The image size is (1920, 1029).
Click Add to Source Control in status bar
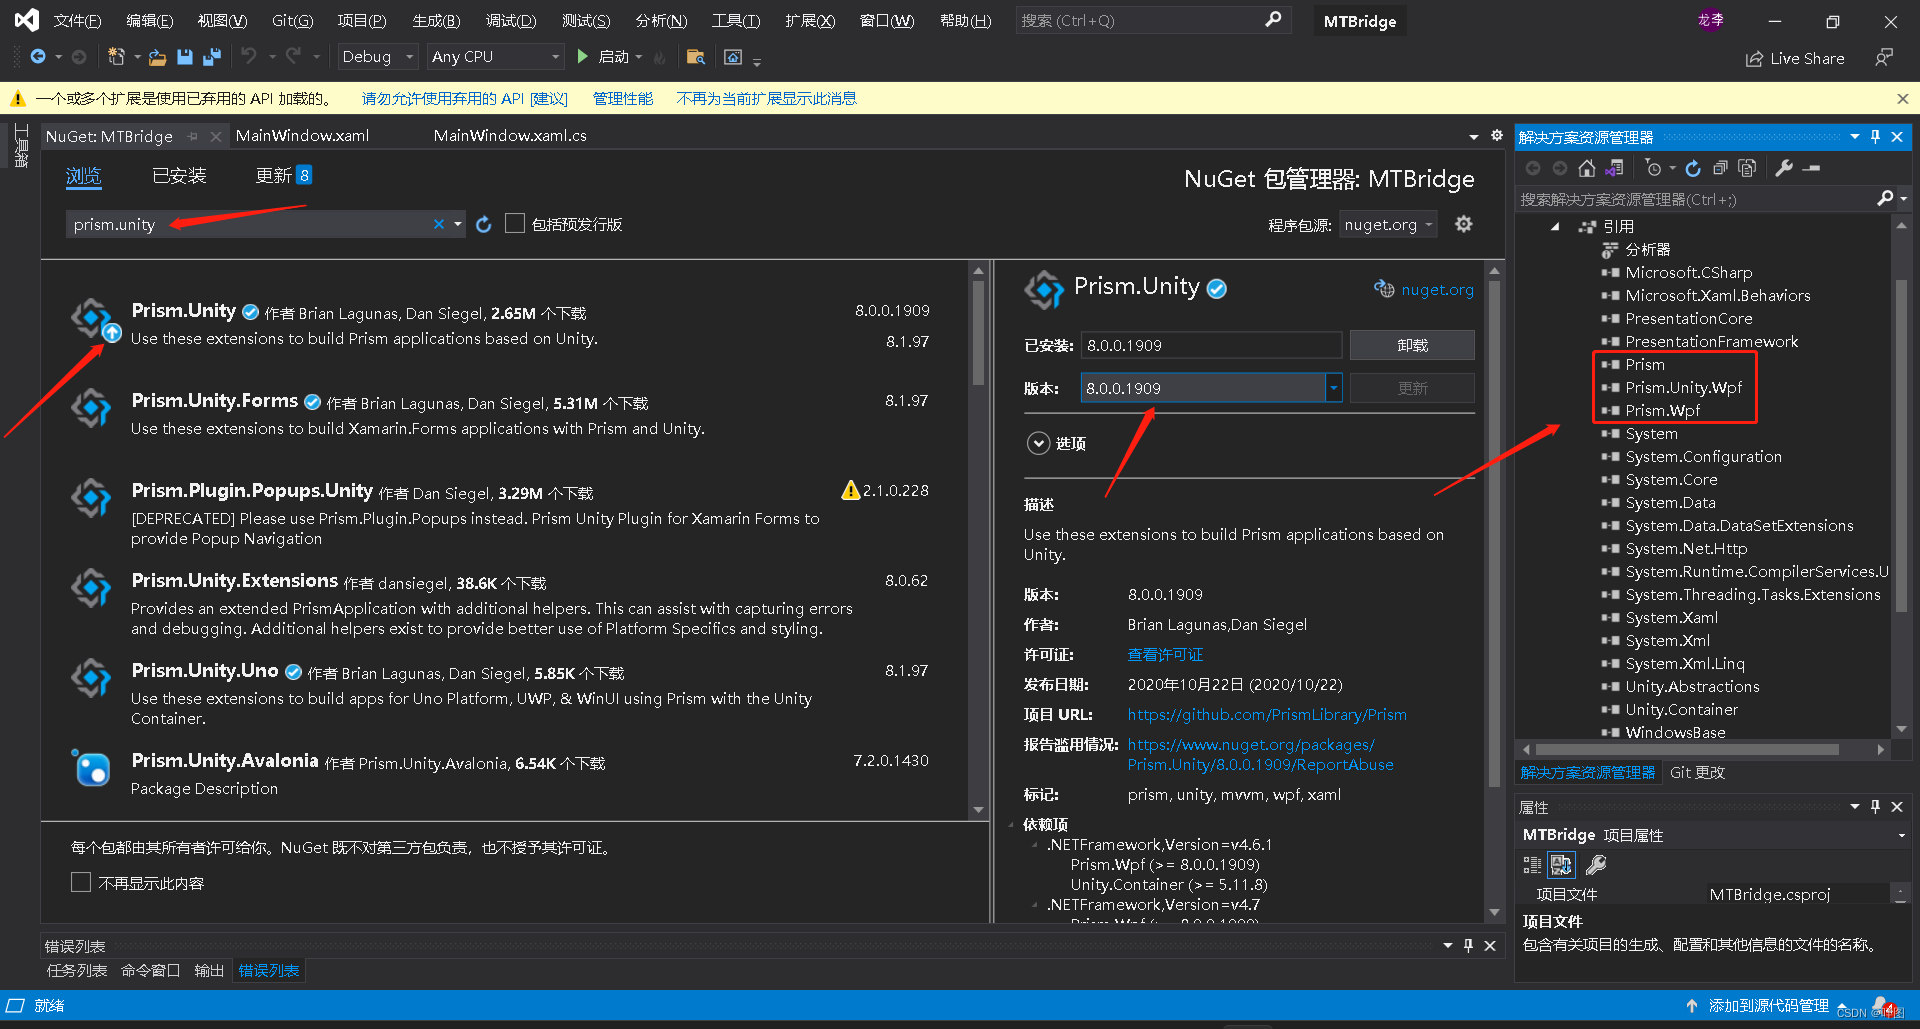[x=1768, y=1006]
